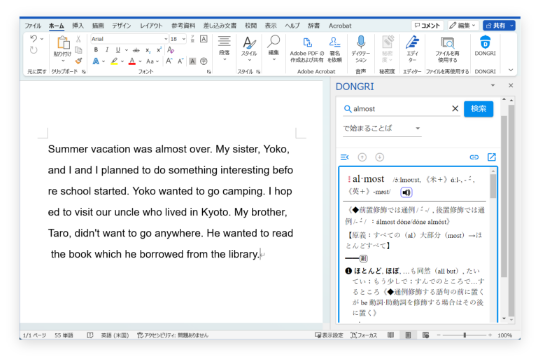Select the Format Painter brush
The width and height of the screenshot is (540, 362).
(79, 61)
